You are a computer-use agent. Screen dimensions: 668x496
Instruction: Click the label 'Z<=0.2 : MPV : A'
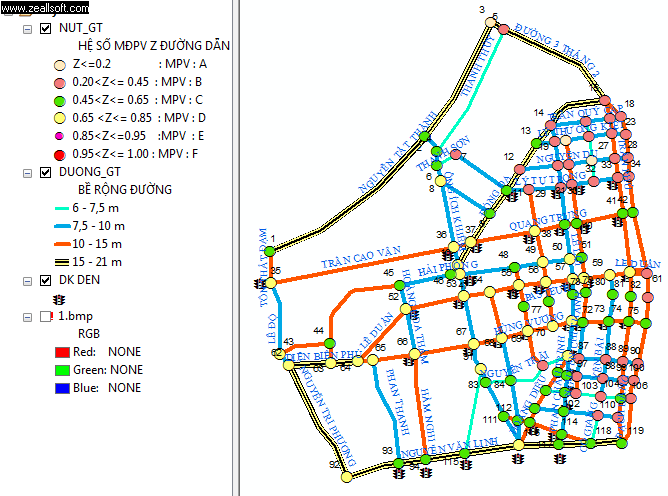pyautogui.click(x=139, y=64)
